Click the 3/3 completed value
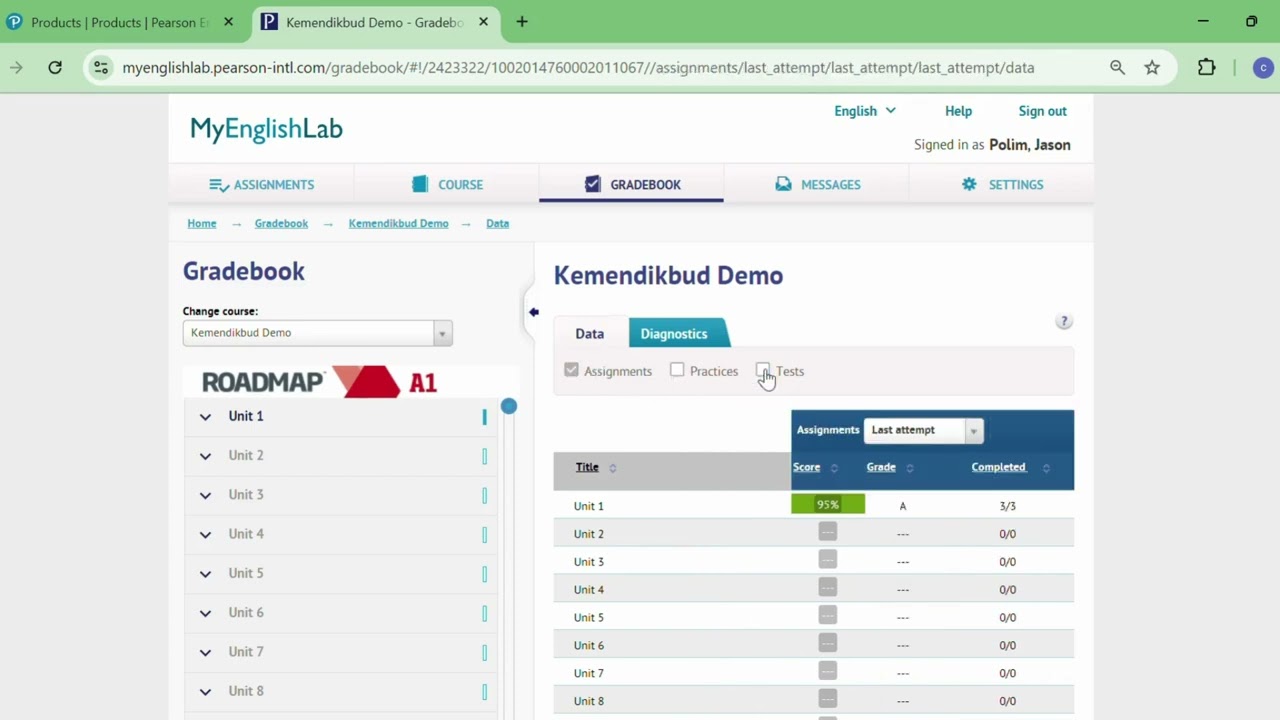The width and height of the screenshot is (1280, 720). pyautogui.click(x=1007, y=506)
